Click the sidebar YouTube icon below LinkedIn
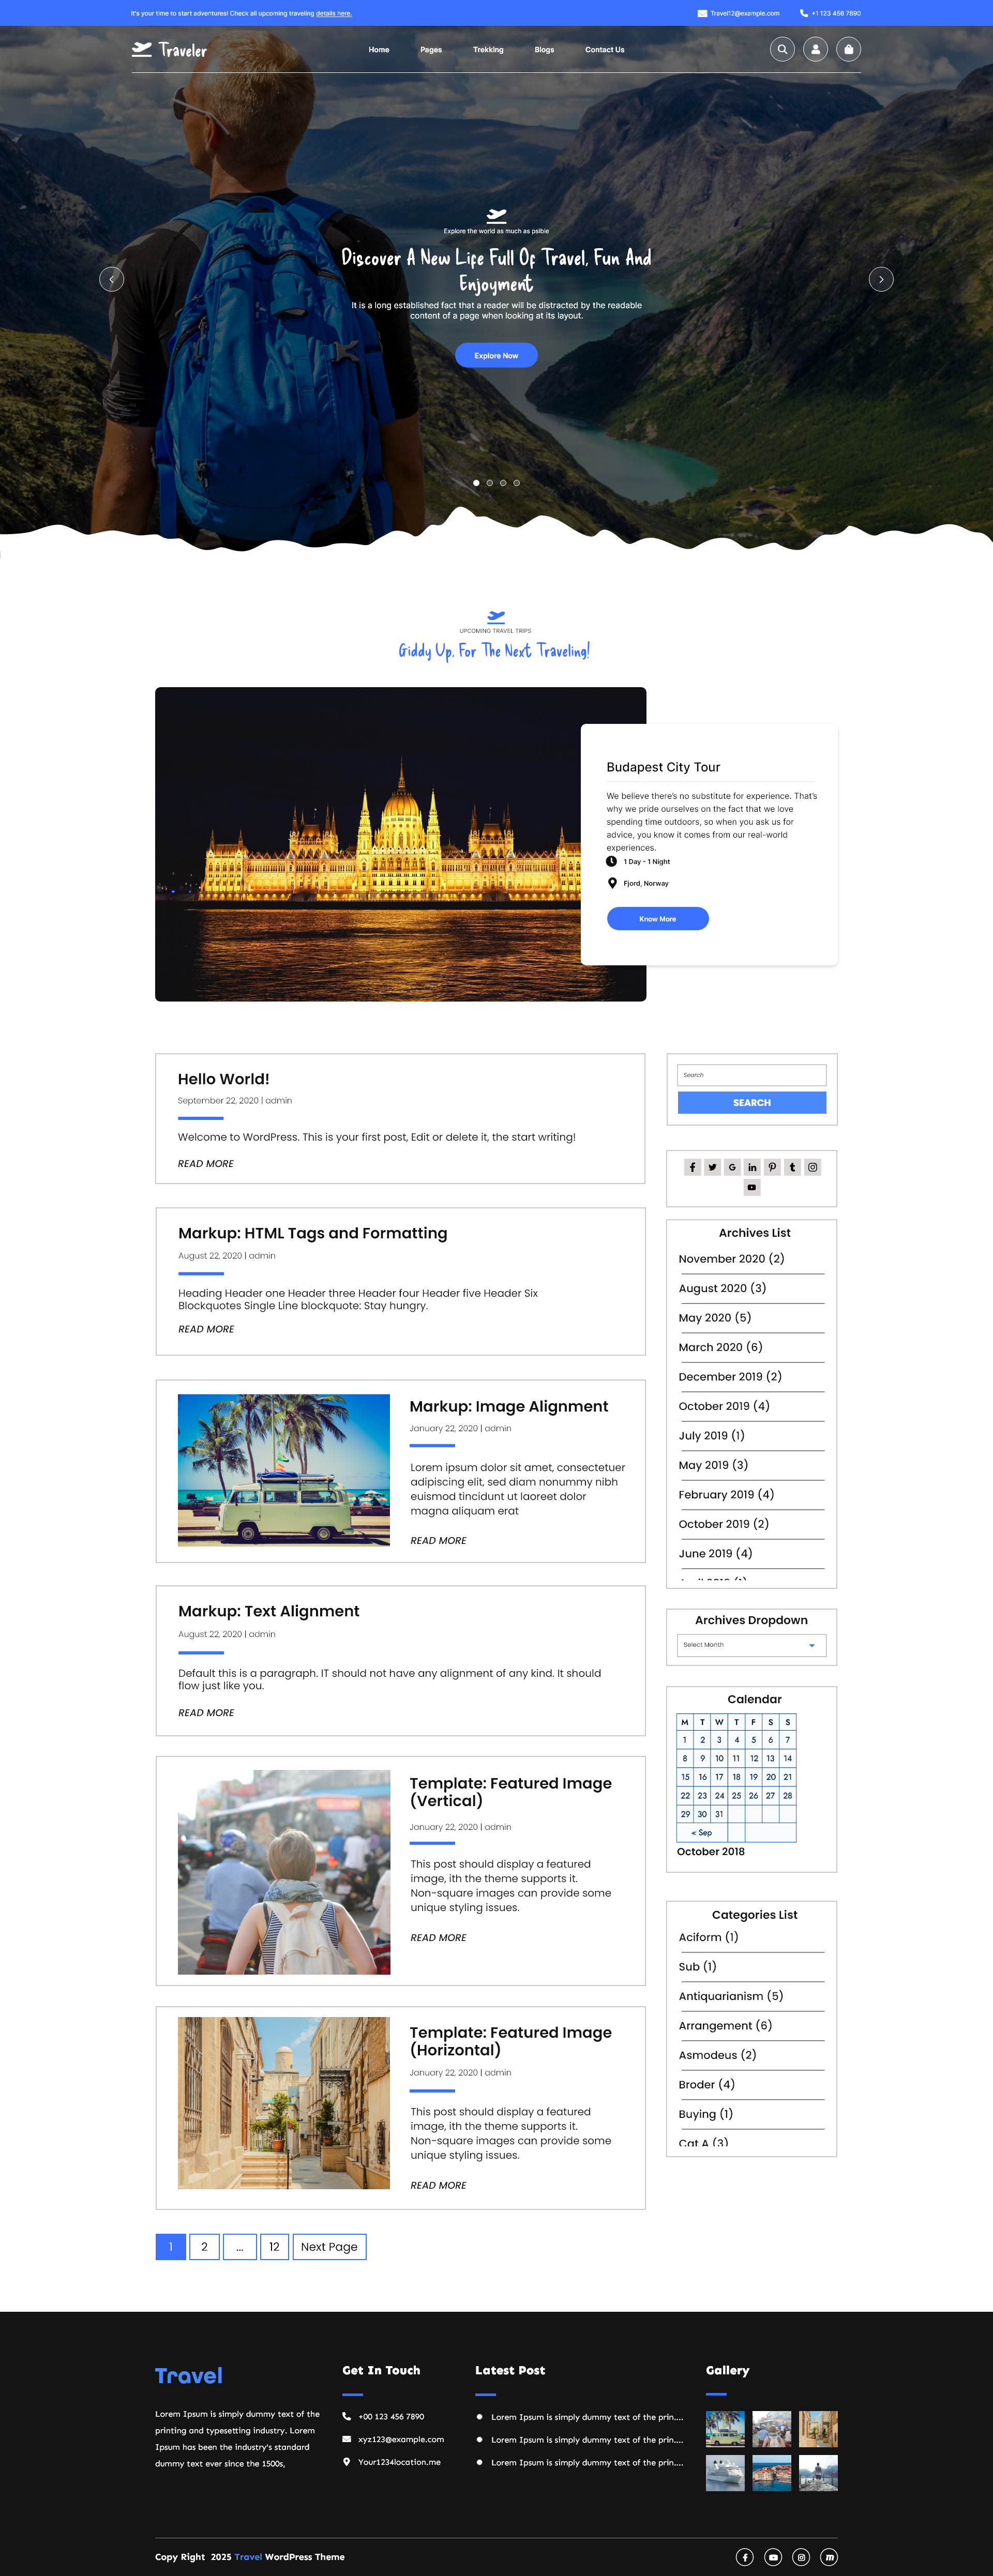 [x=752, y=1187]
